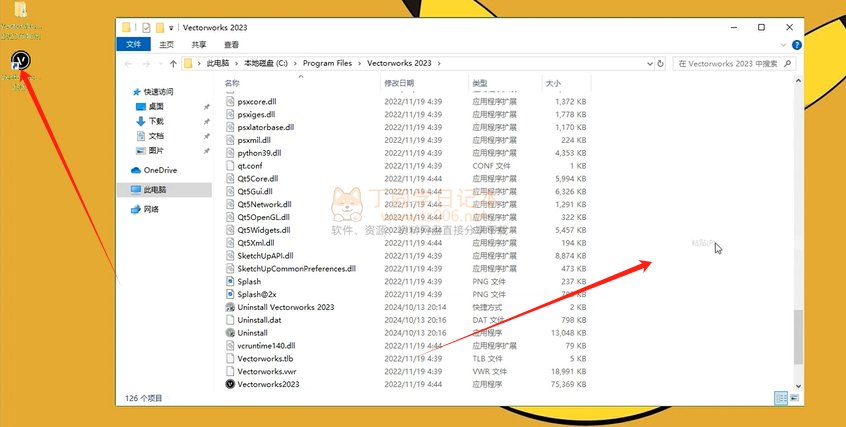Image resolution: width=846 pixels, height=427 pixels.
Task: Click the forward navigation arrow
Action: click(146, 64)
